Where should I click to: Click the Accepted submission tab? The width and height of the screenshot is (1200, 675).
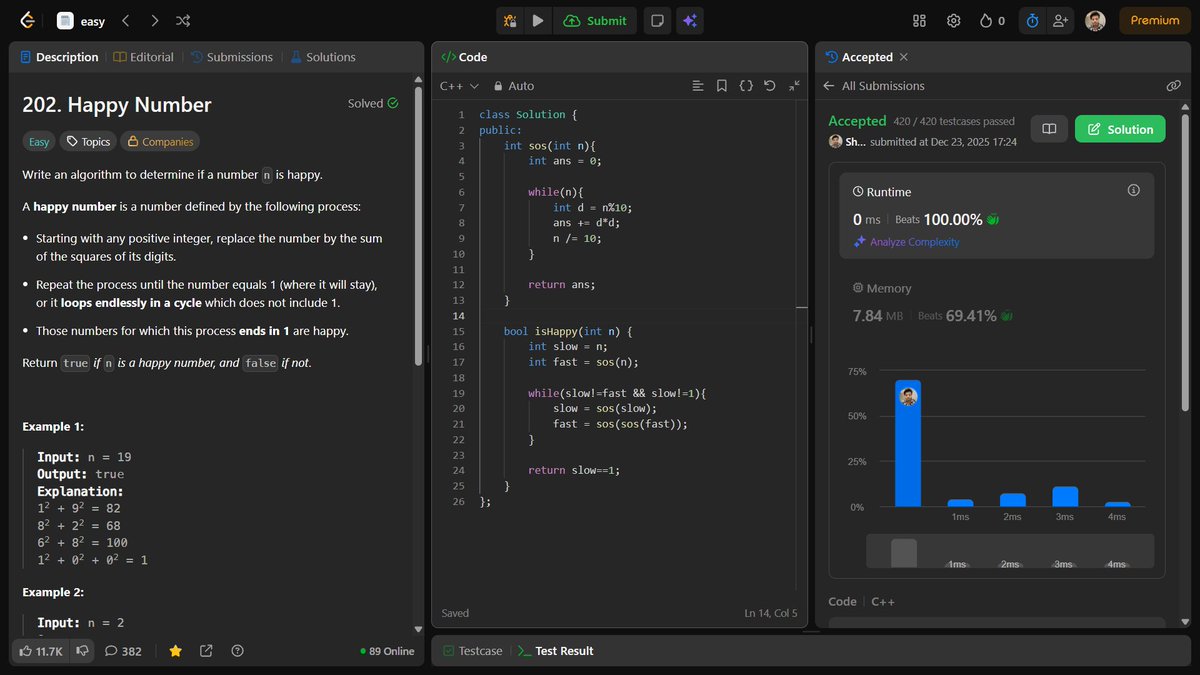[x=858, y=57]
